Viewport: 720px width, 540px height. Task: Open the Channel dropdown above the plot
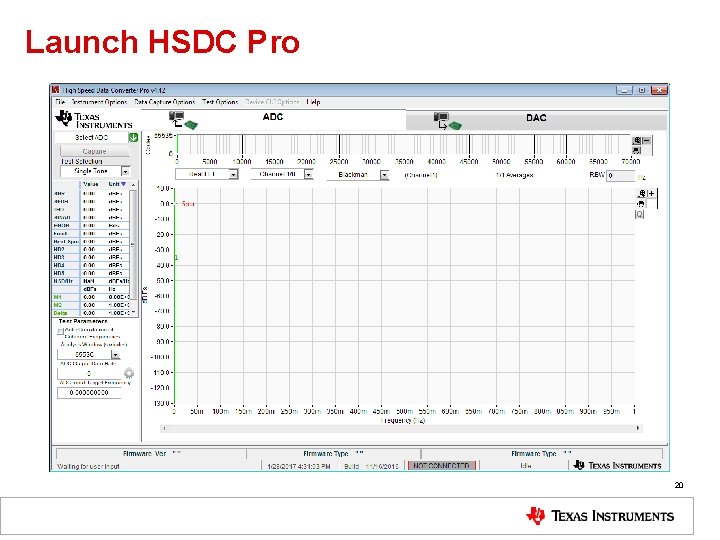click(309, 174)
